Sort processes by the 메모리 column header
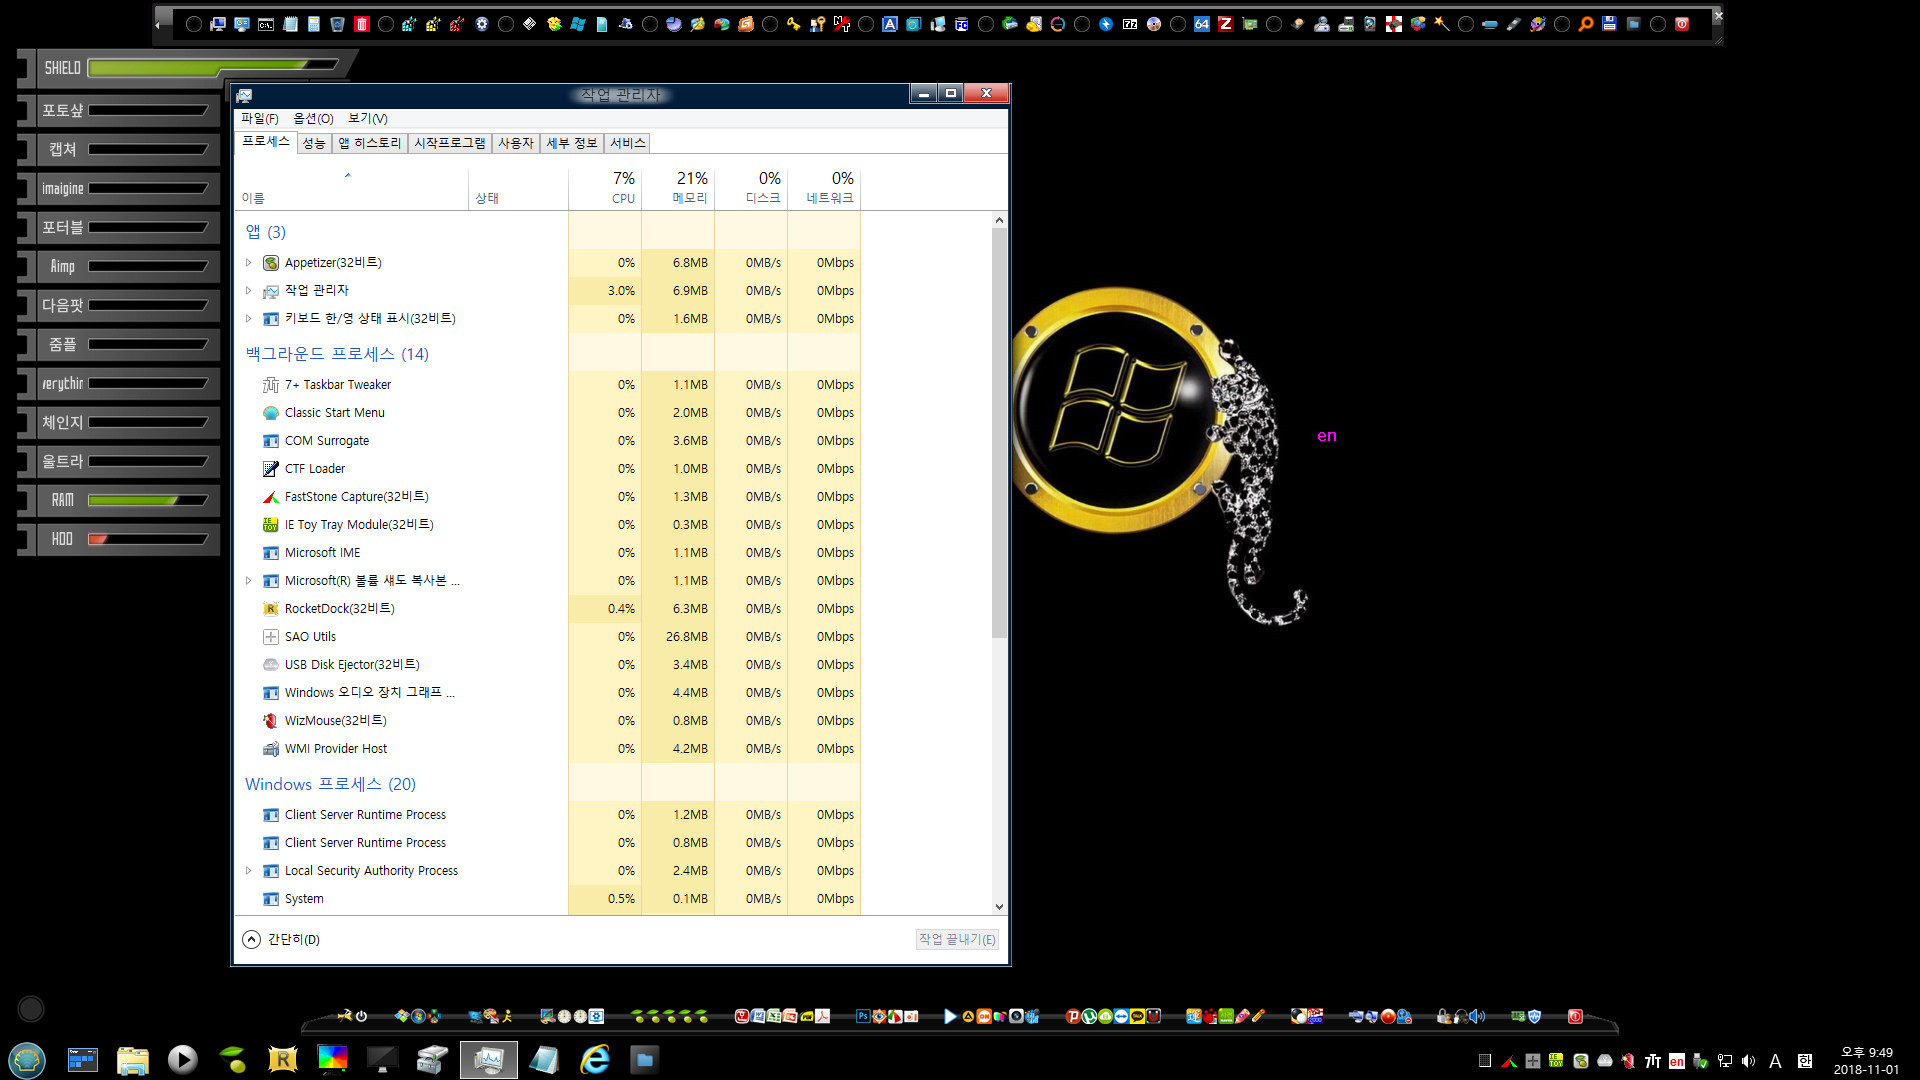The image size is (1920, 1080). click(x=678, y=187)
